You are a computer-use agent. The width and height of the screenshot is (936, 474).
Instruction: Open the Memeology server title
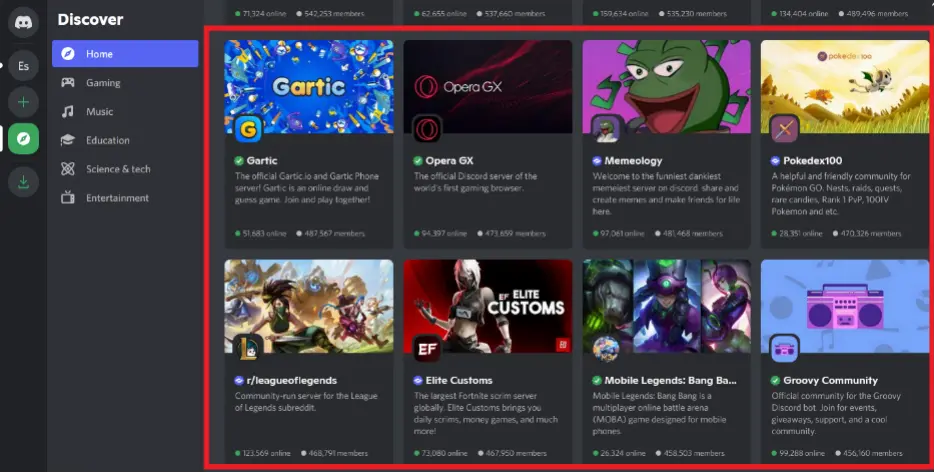point(633,161)
